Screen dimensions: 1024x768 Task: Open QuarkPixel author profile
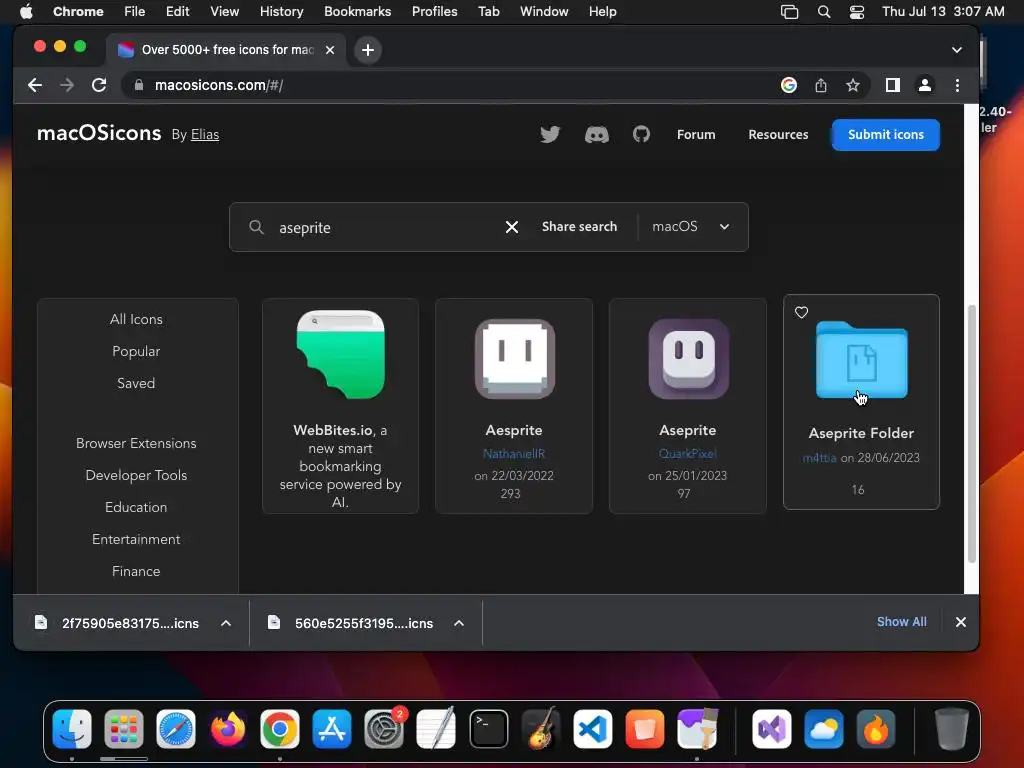(x=688, y=454)
